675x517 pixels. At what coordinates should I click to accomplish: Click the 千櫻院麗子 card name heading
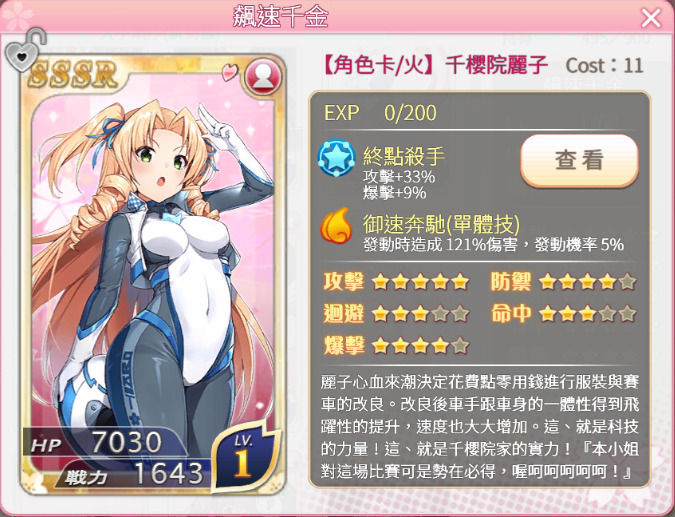pyautogui.click(x=496, y=66)
